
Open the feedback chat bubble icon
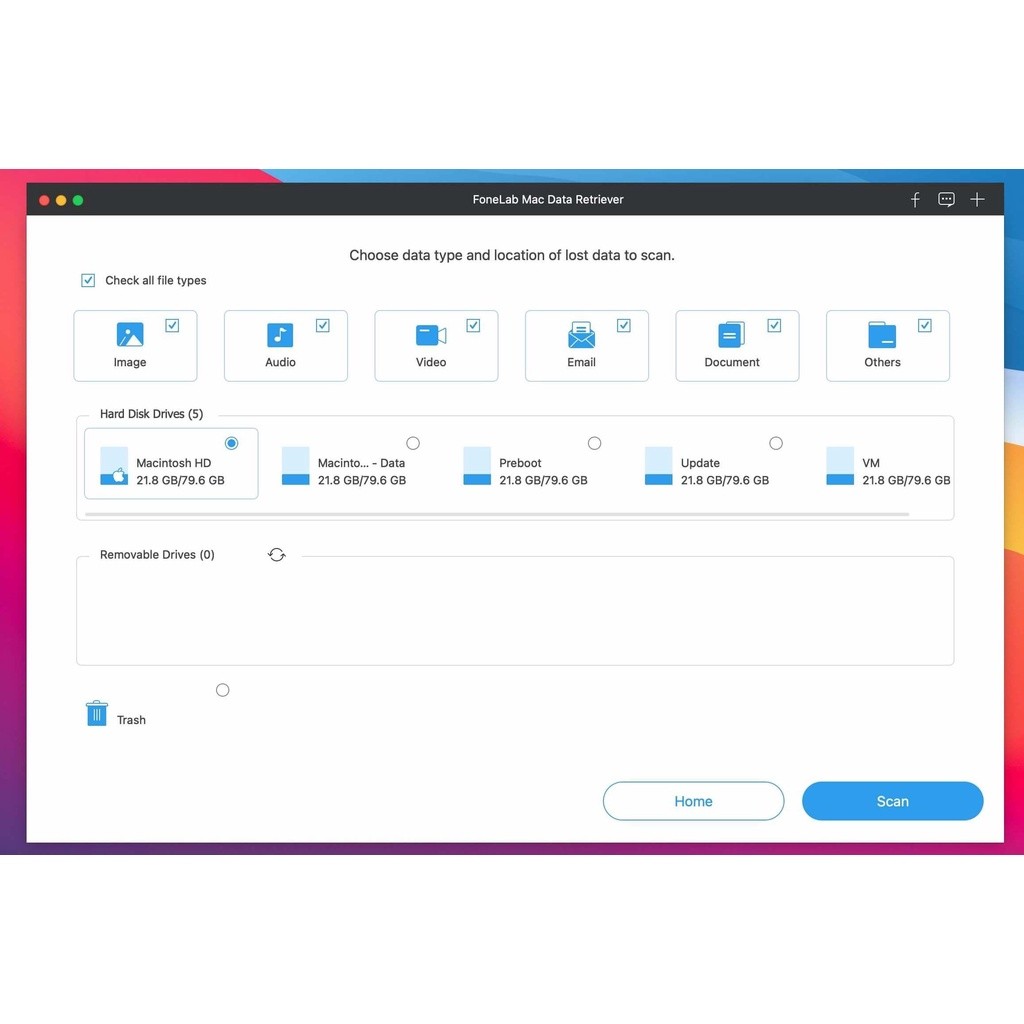click(x=946, y=200)
